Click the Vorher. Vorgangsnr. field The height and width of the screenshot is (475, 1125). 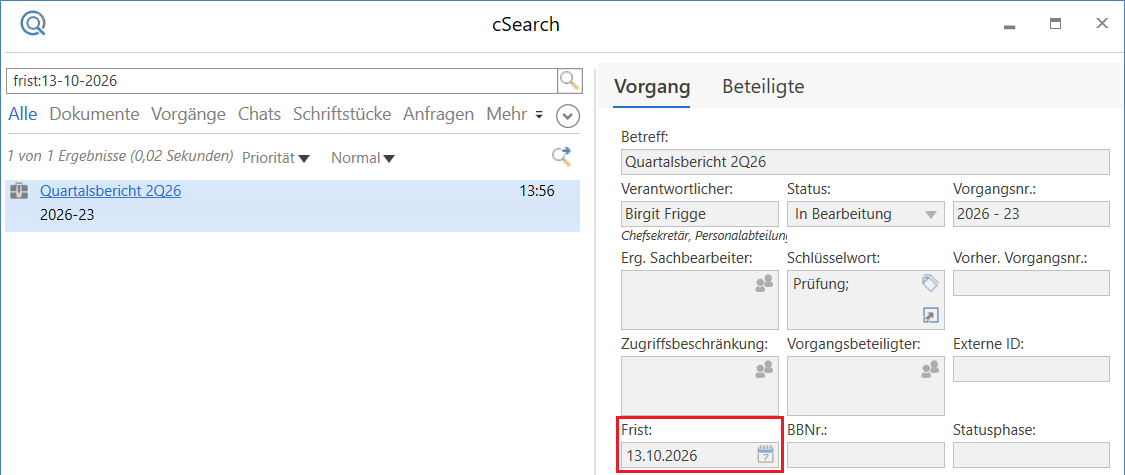[1031, 283]
